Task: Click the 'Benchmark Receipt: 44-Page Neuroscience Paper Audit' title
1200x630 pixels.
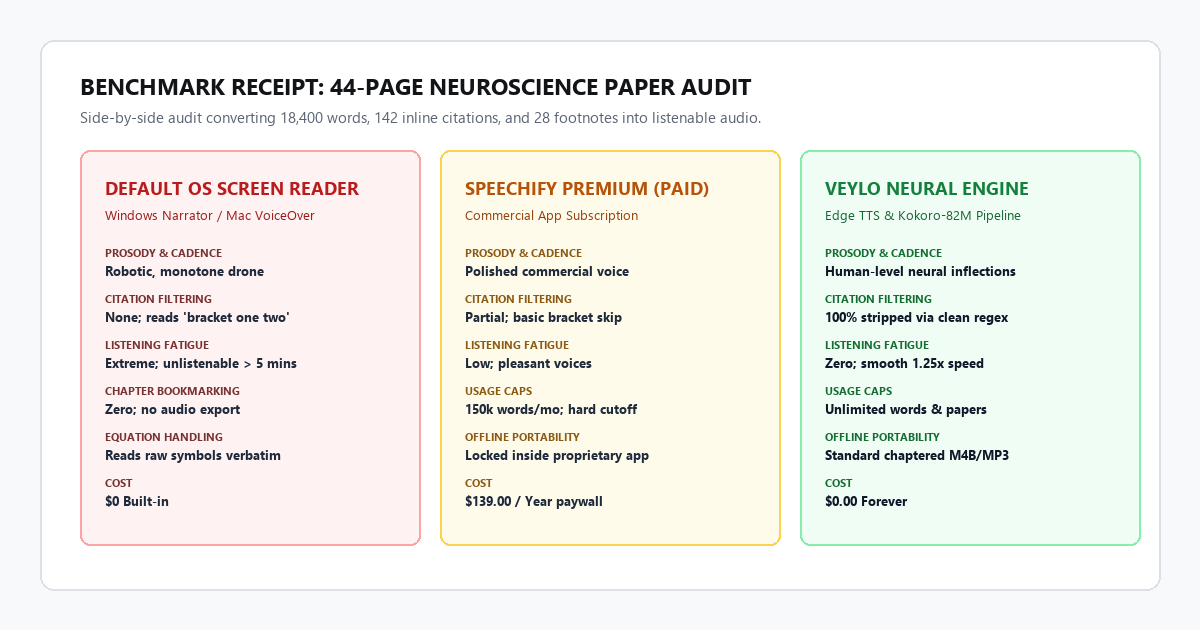Action: coord(415,87)
